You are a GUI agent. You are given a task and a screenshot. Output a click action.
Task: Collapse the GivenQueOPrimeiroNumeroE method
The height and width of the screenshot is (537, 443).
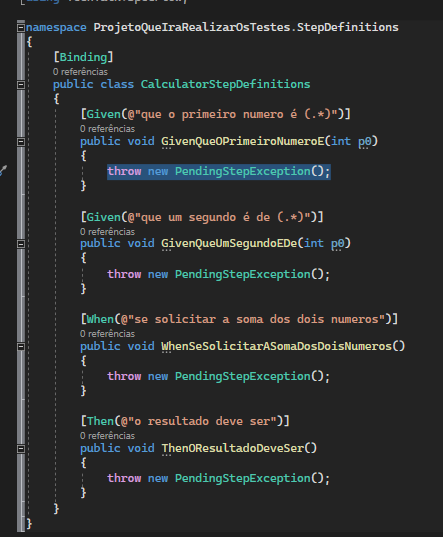coord(21,141)
